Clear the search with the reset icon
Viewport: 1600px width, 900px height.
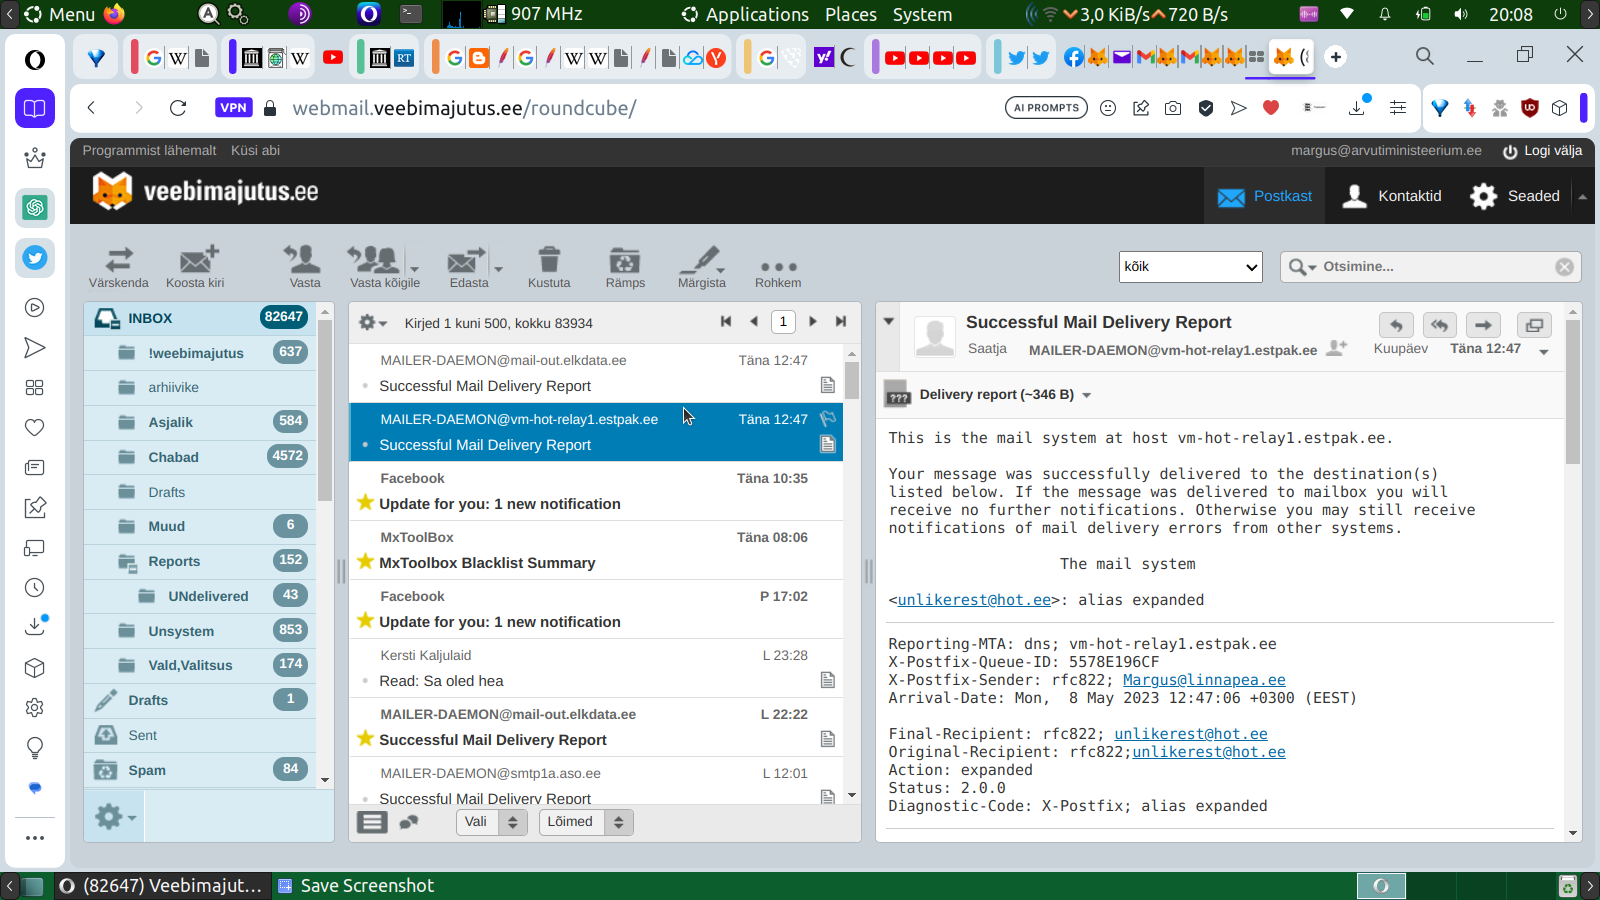click(x=1565, y=267)
